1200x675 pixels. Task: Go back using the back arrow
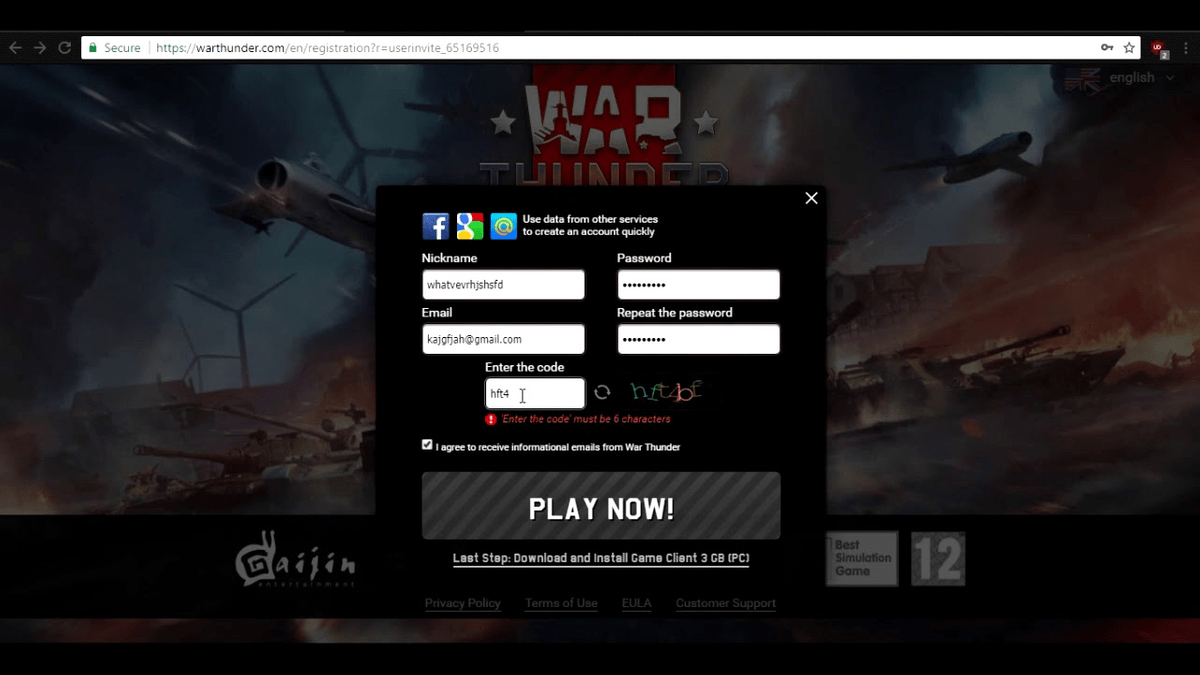click(15, 46)
